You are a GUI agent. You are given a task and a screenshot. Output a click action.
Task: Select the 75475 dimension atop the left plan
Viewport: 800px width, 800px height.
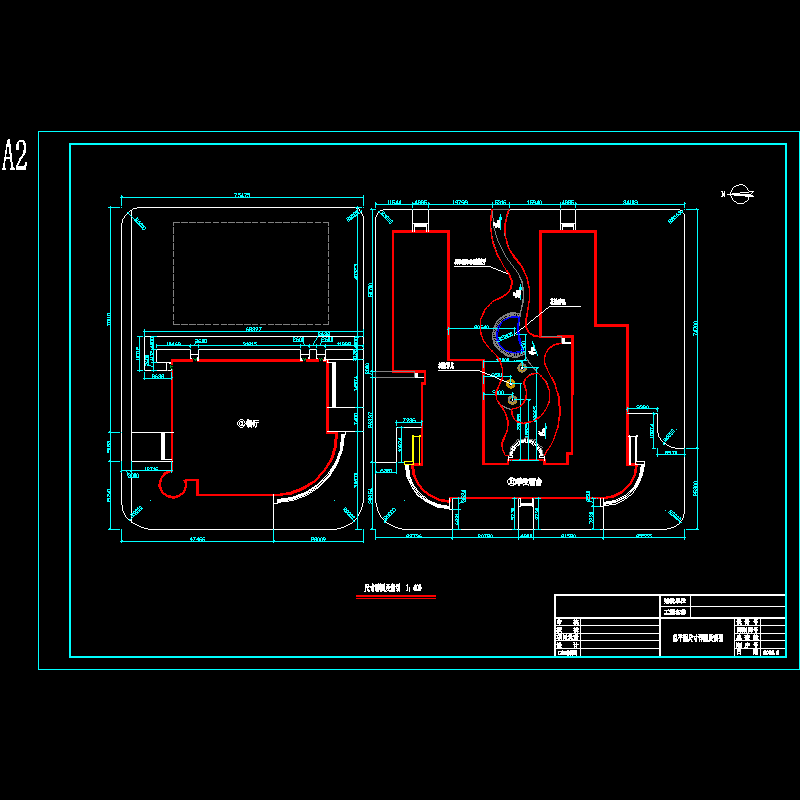240,195
